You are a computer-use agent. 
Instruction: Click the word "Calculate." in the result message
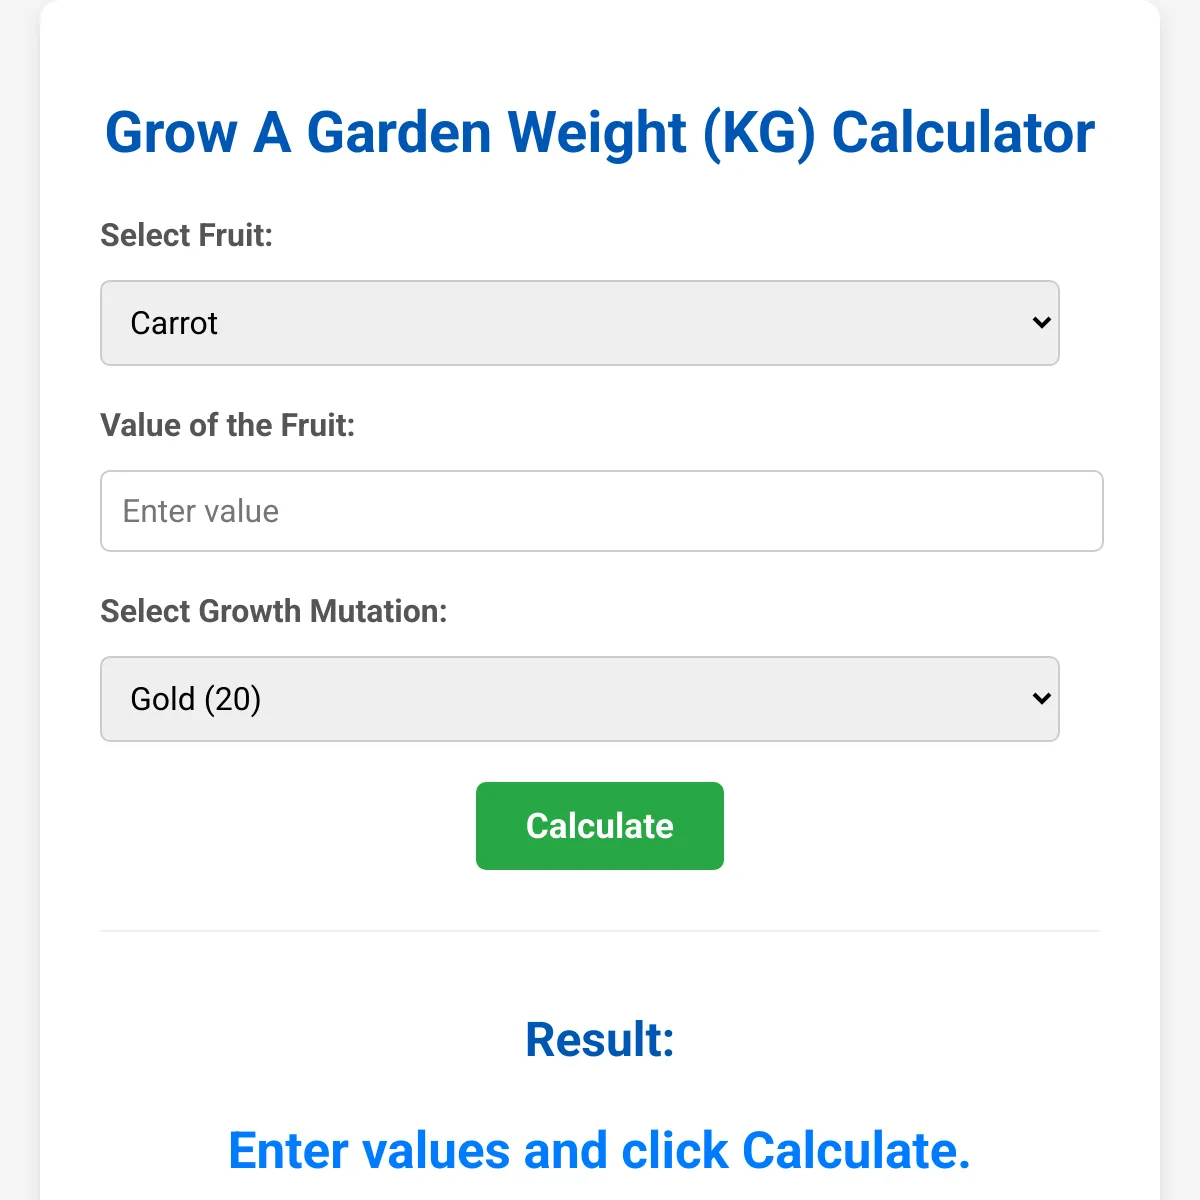point(856,1151)
